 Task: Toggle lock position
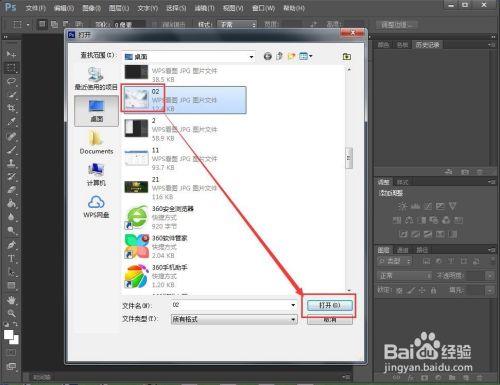pyautogui.click(x=422, y=291)
